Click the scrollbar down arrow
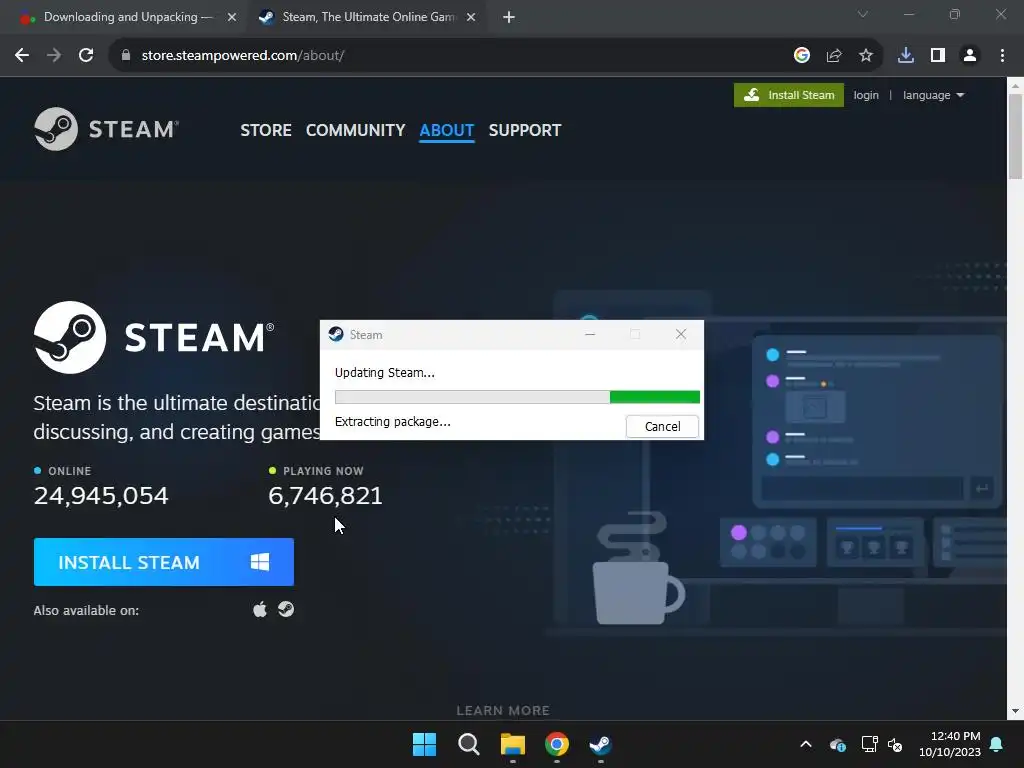The height and width of the screenshot is (768, 1024). pyautogui.click(x=1015, y=711)
